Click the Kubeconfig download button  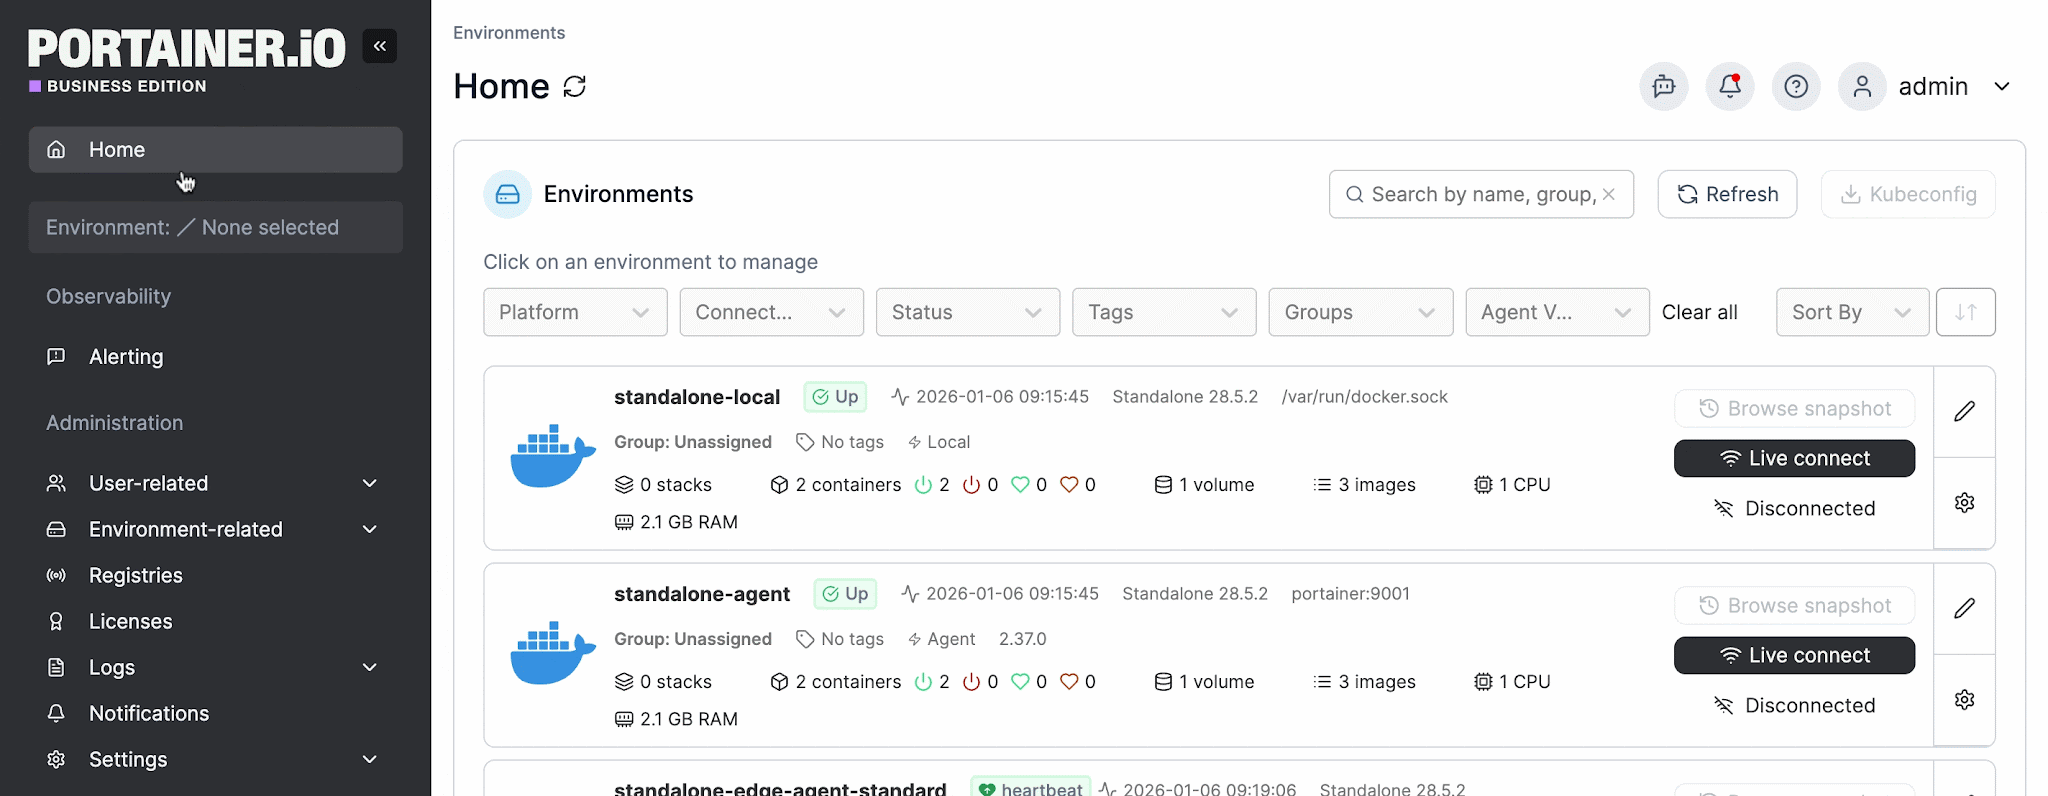click(x=1908, y=194)
